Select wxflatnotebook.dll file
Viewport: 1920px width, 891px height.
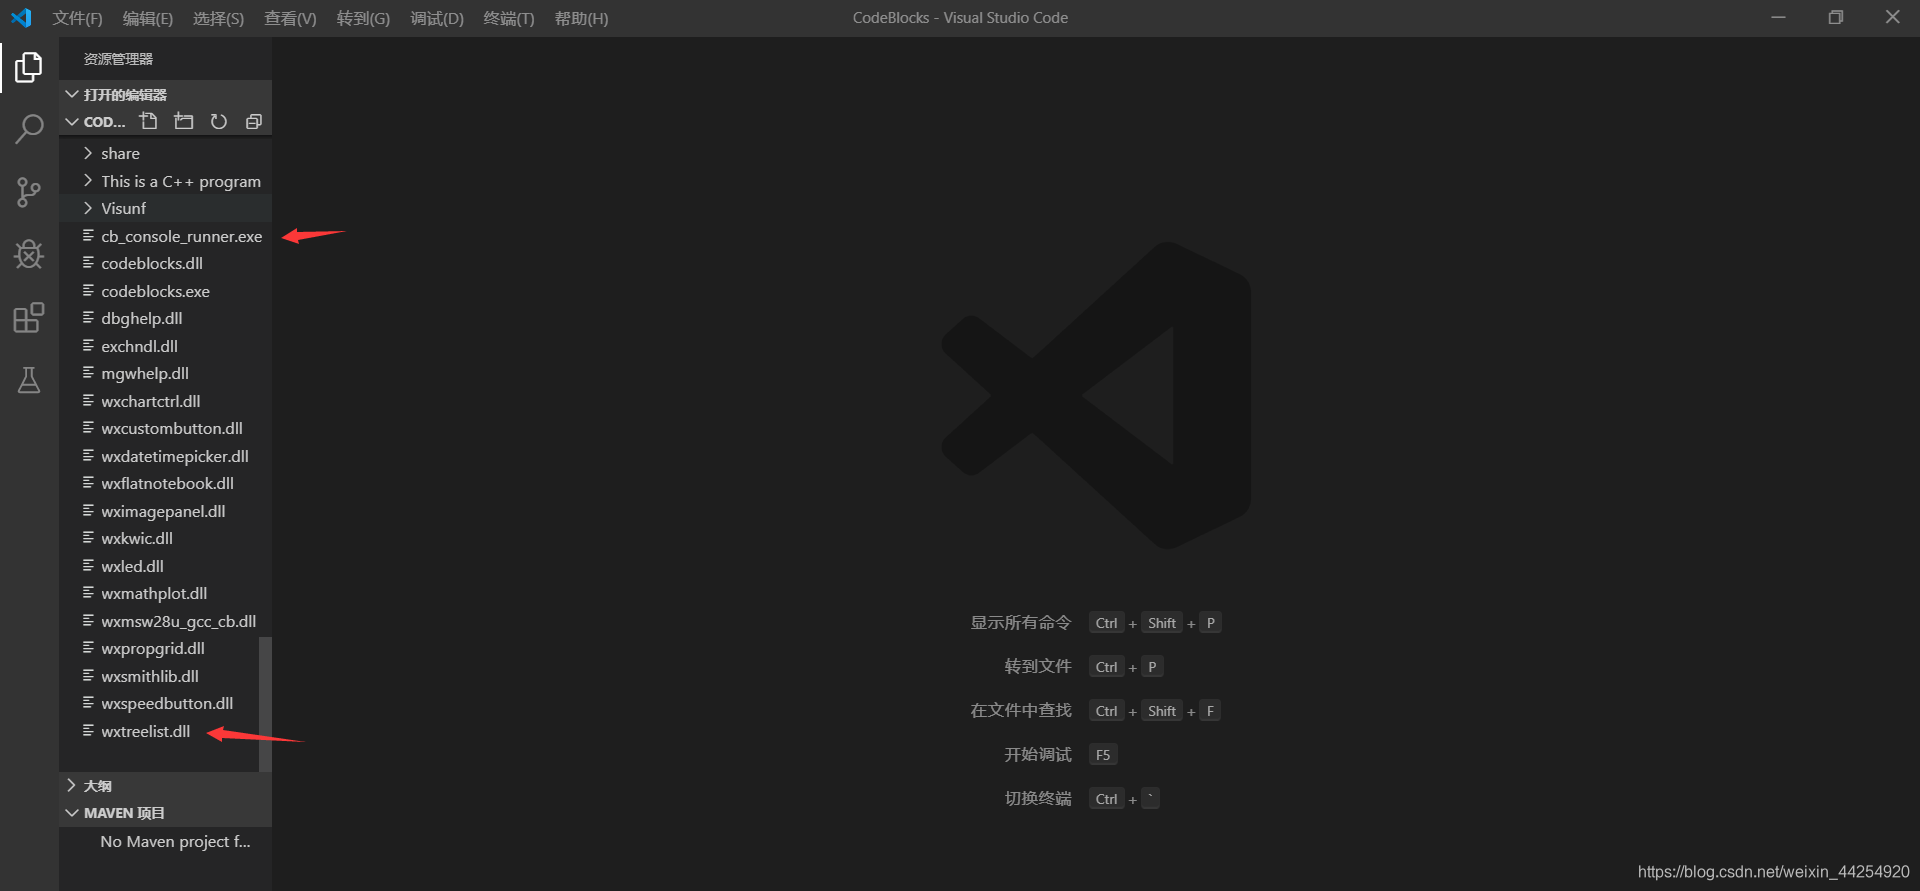point(165,483)
